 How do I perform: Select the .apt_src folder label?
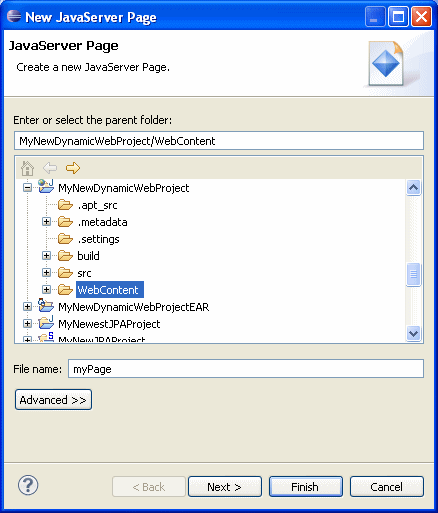click(97, 205)
